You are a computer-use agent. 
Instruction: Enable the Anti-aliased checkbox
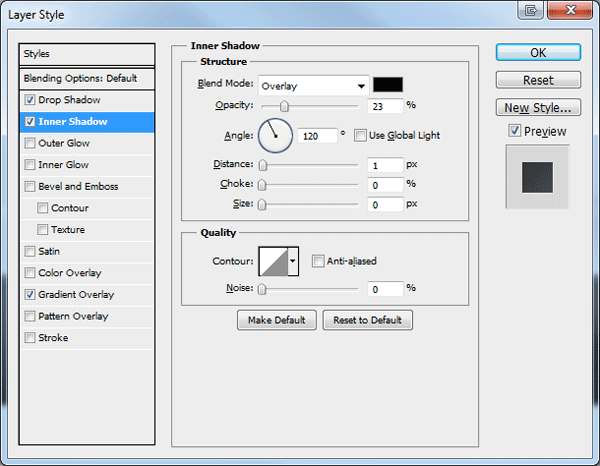pos(318,261)
